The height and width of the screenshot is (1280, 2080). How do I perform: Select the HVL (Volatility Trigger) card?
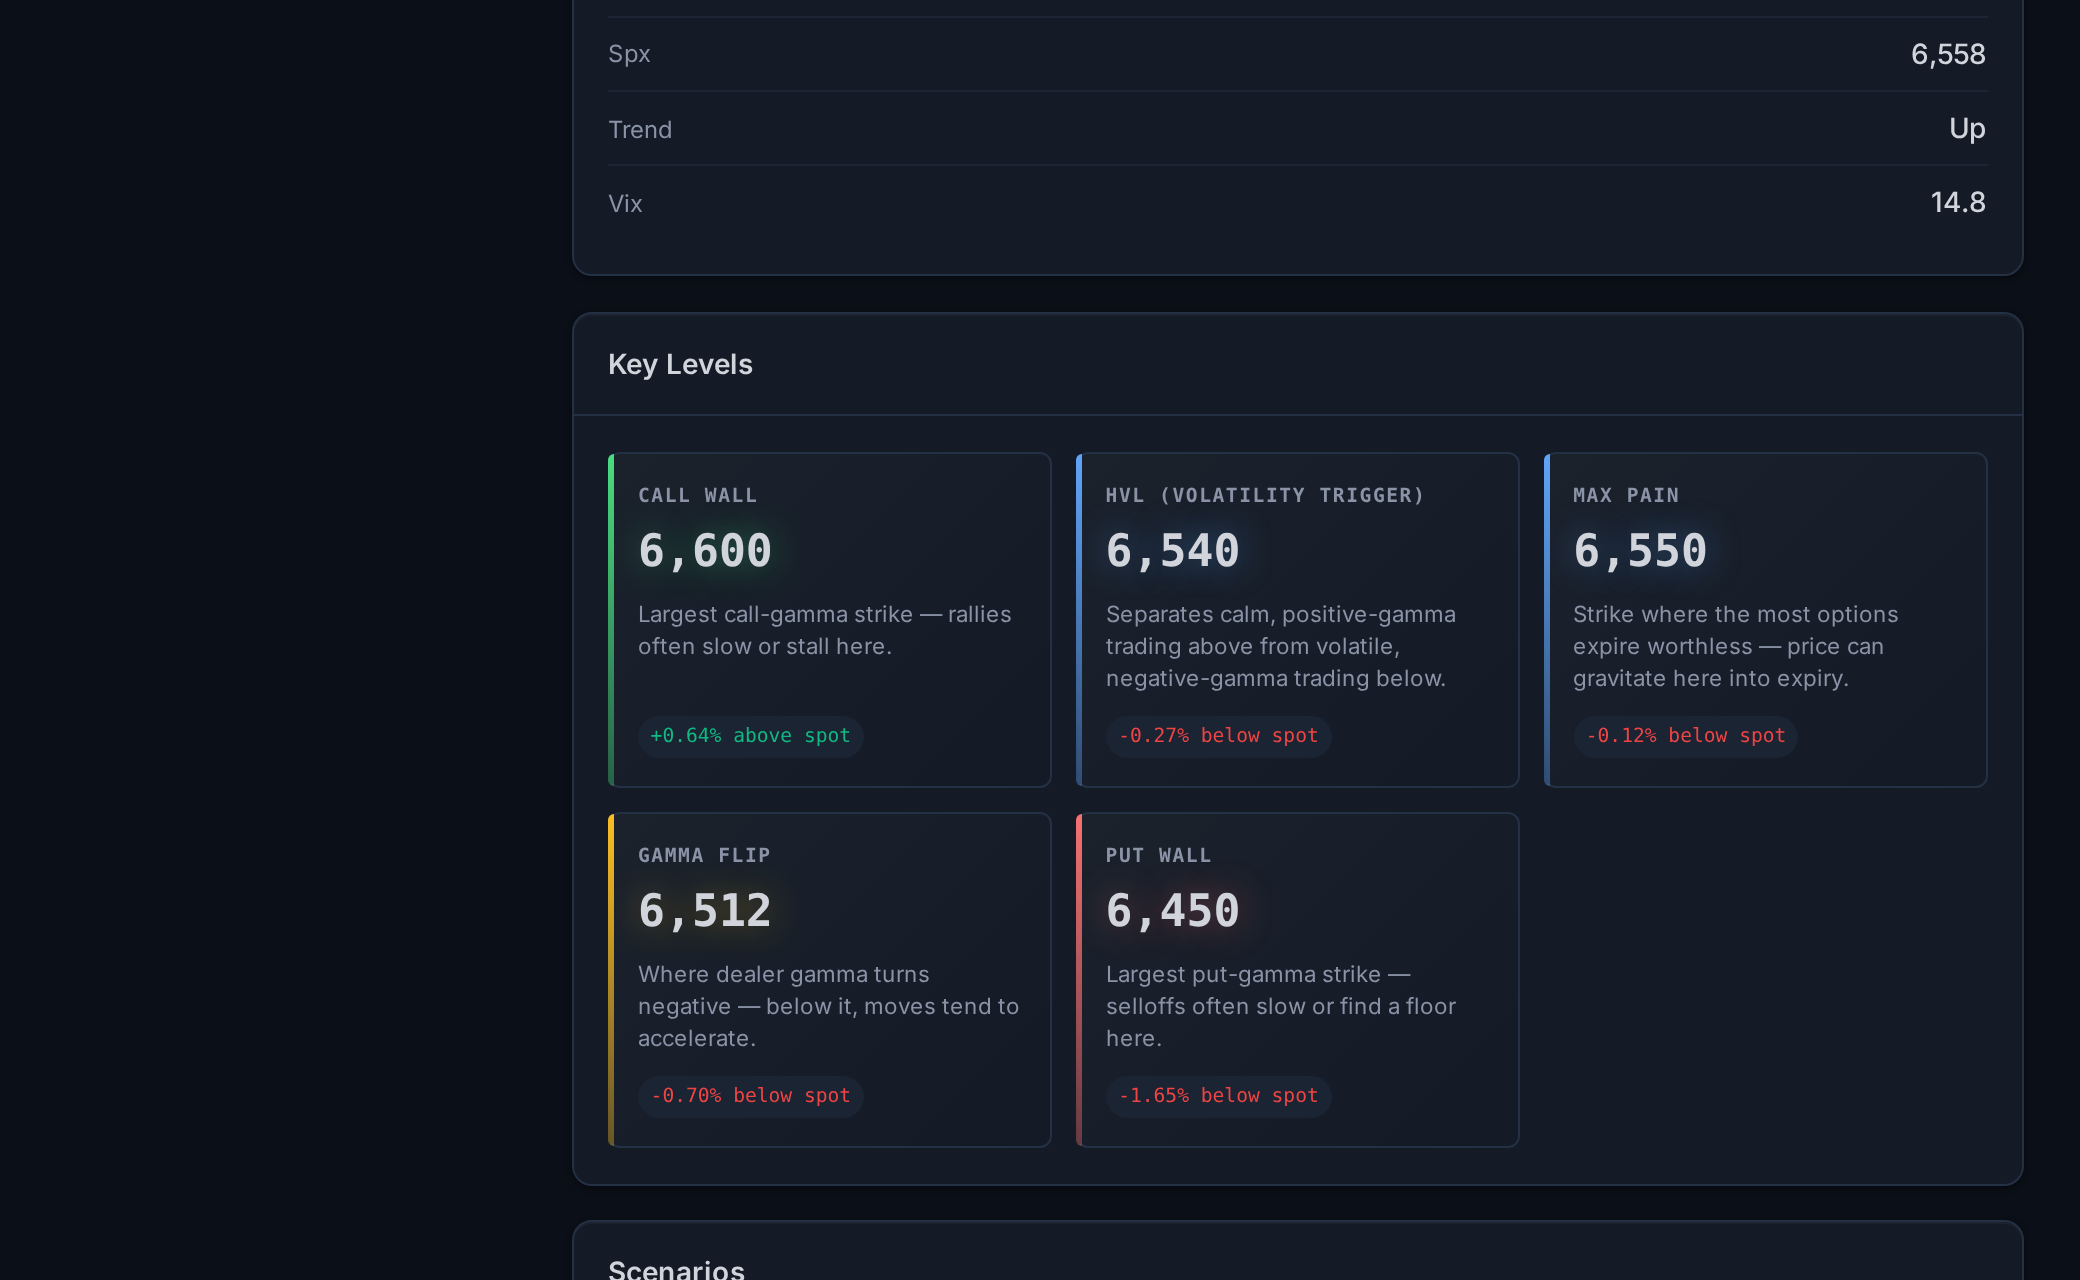point(1297,620)
